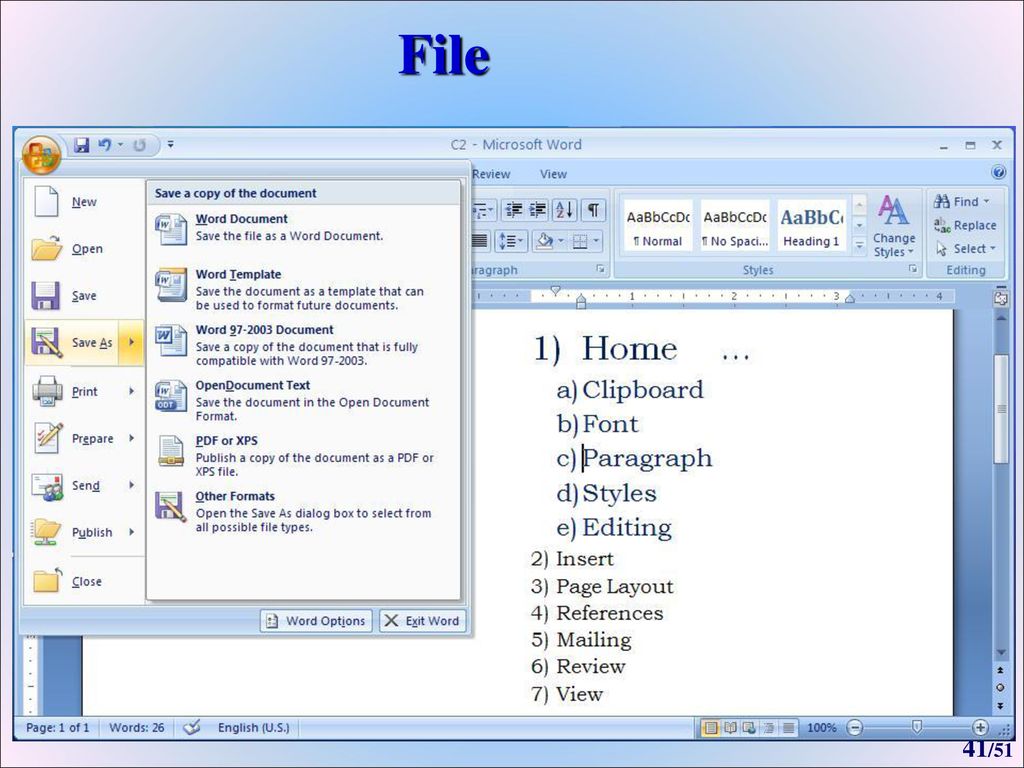1024x768 pixels.
Task: Click the round Office button
Action: (x=41, y=155)
